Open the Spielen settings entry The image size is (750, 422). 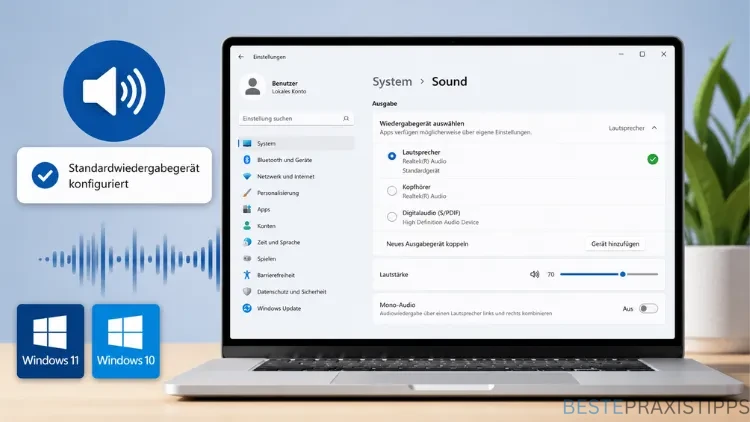coord(266,258)
